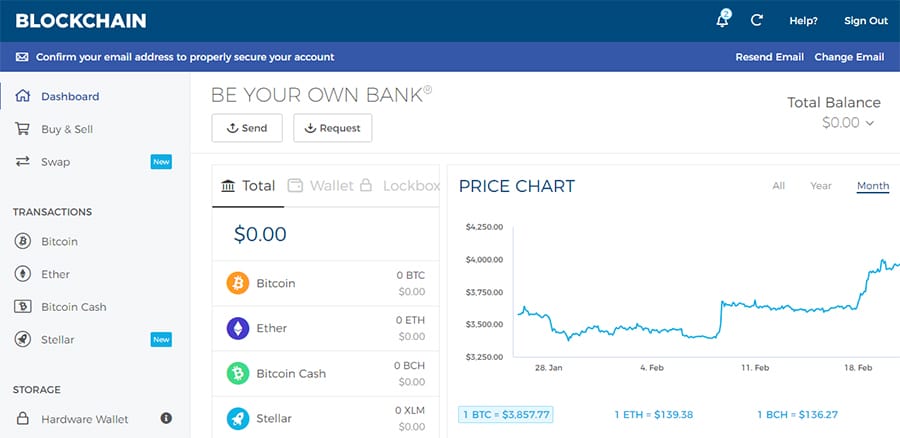Open the notifications bell icon
Viewport: 900px width, 438px height.
pyautogui.click(x=723, y=21)
